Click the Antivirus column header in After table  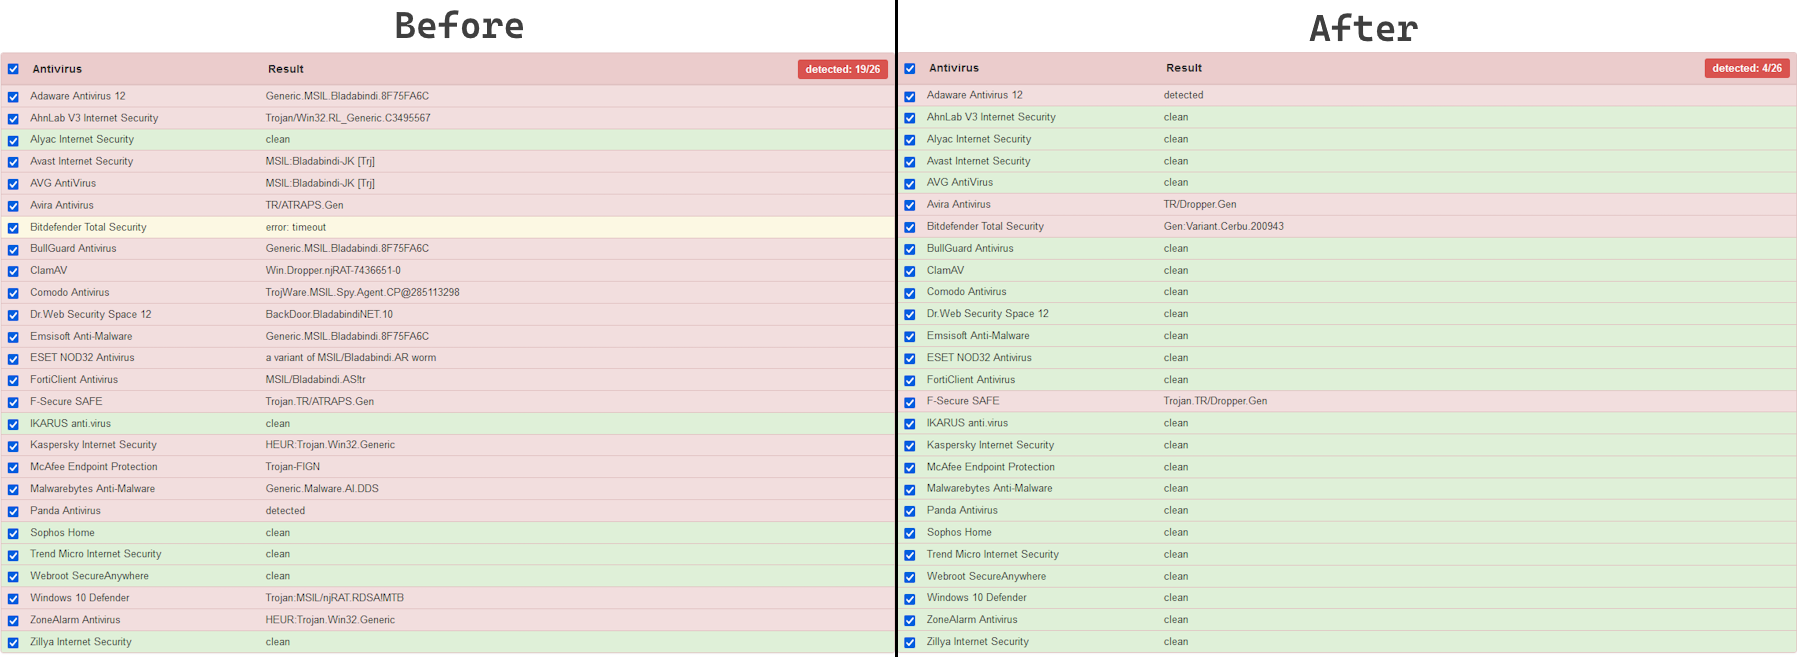click(x=954, y=68)
